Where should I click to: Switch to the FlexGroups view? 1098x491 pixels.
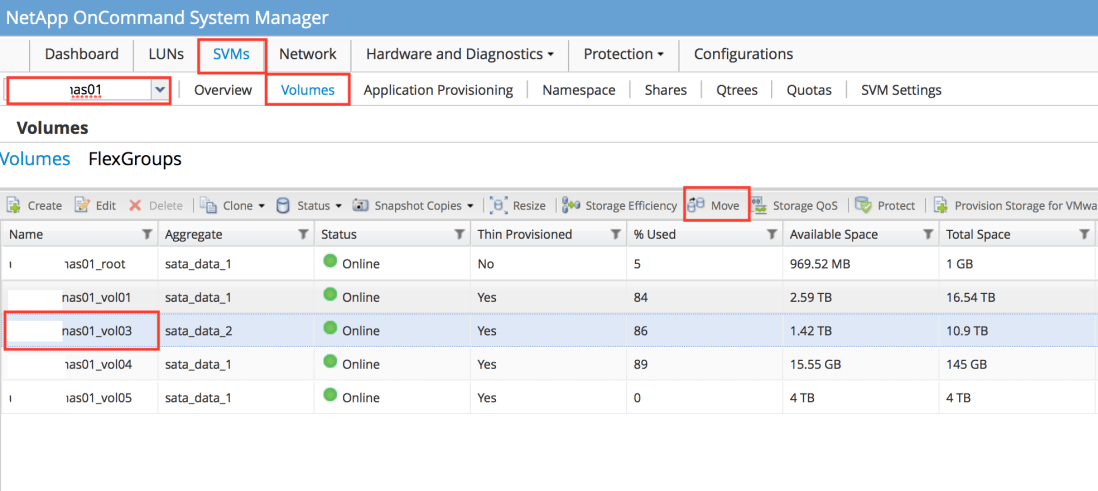[135, 159]
